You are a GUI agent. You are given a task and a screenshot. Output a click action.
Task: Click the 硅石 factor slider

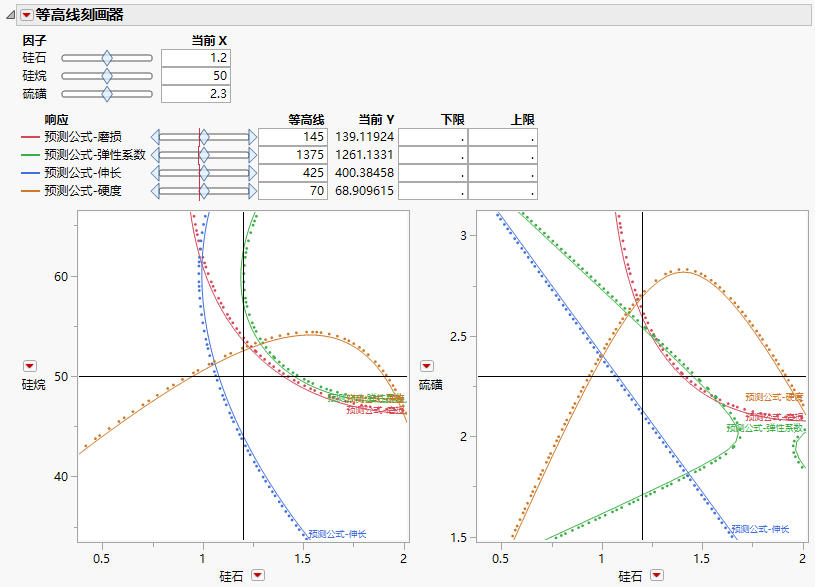(107, 58)
